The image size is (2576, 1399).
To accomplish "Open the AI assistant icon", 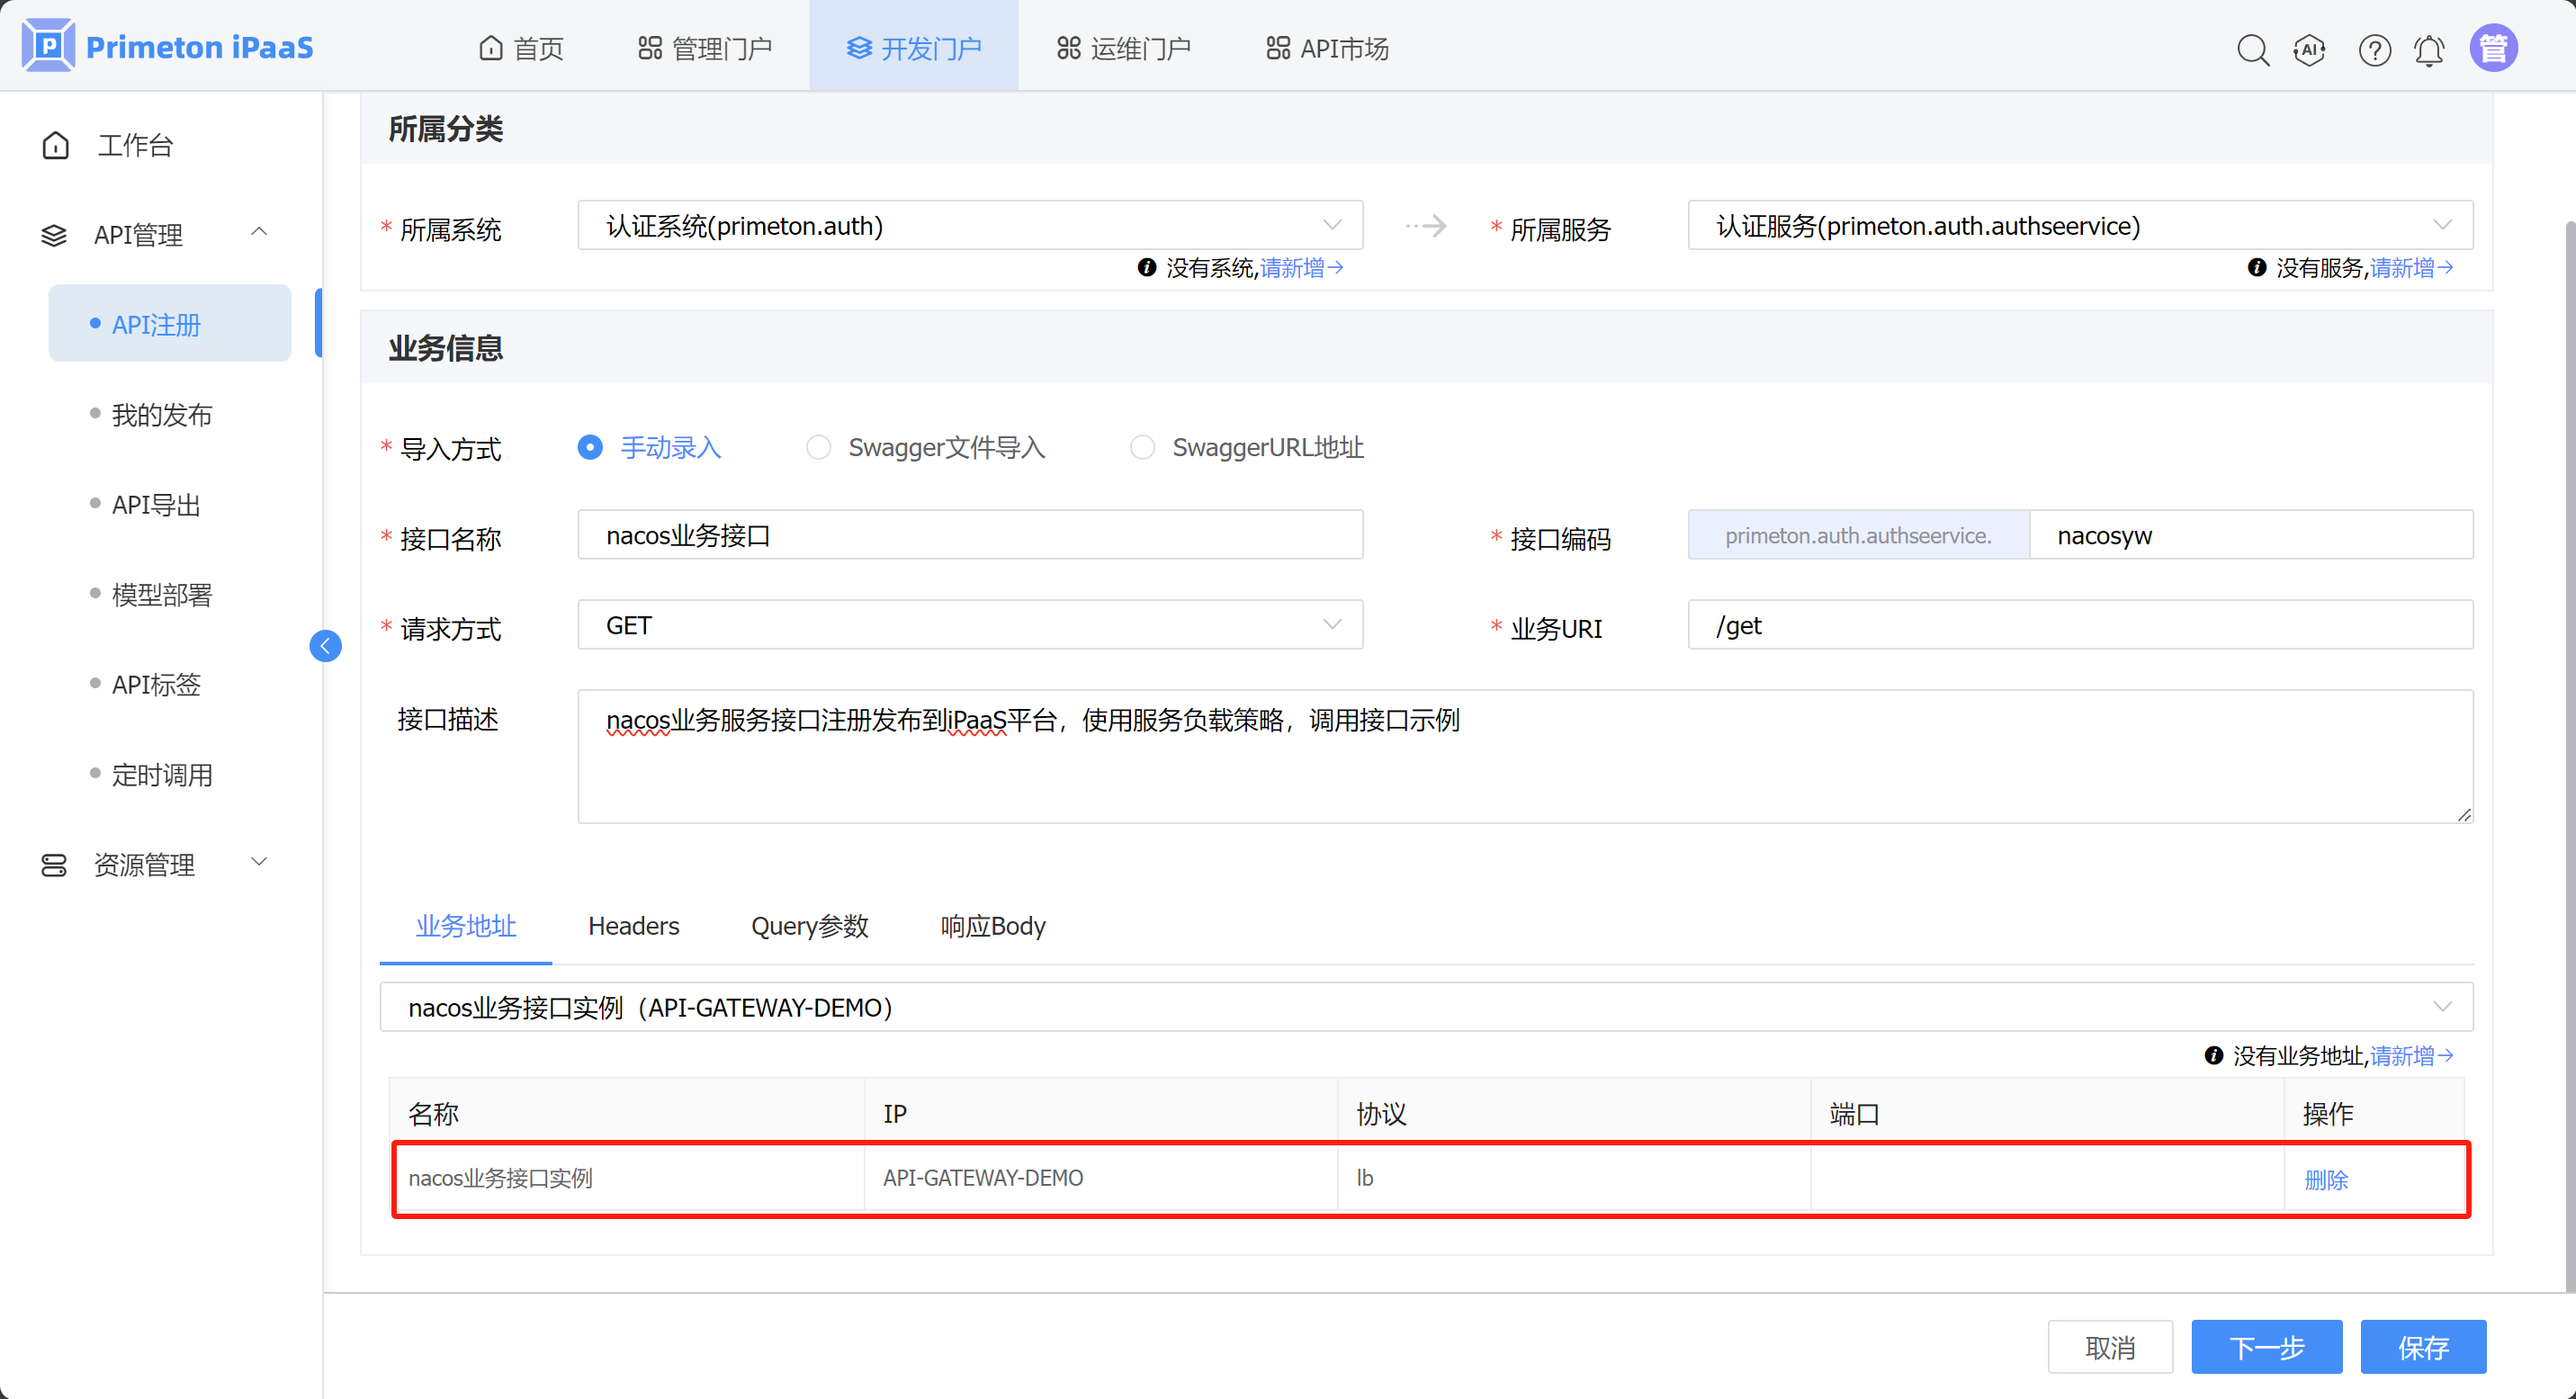I will 2309,49.
